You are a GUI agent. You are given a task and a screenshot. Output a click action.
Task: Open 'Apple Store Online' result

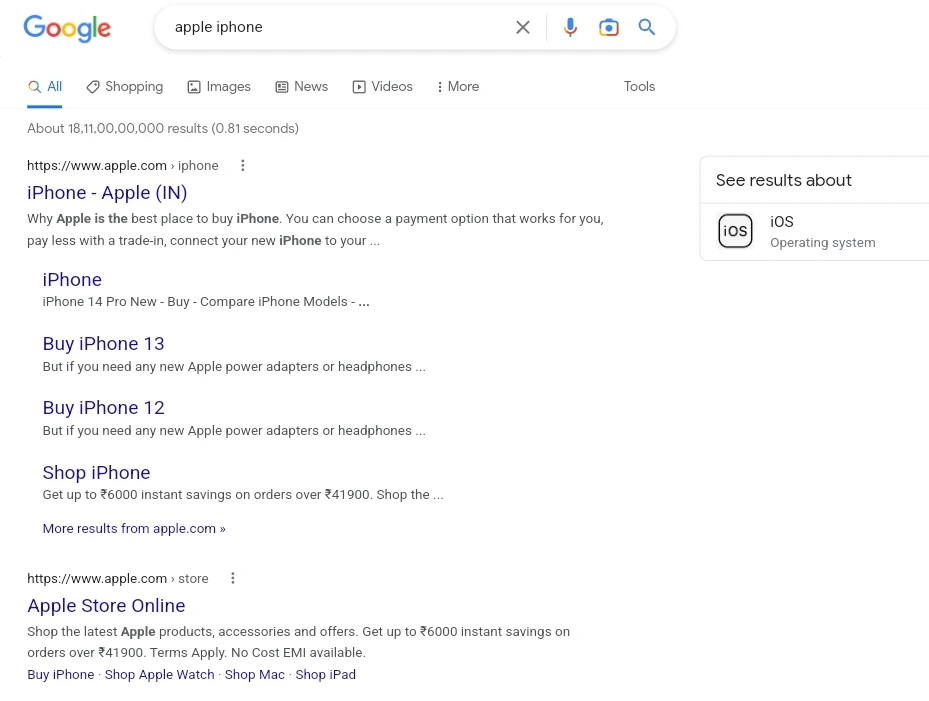pos(106,606)
